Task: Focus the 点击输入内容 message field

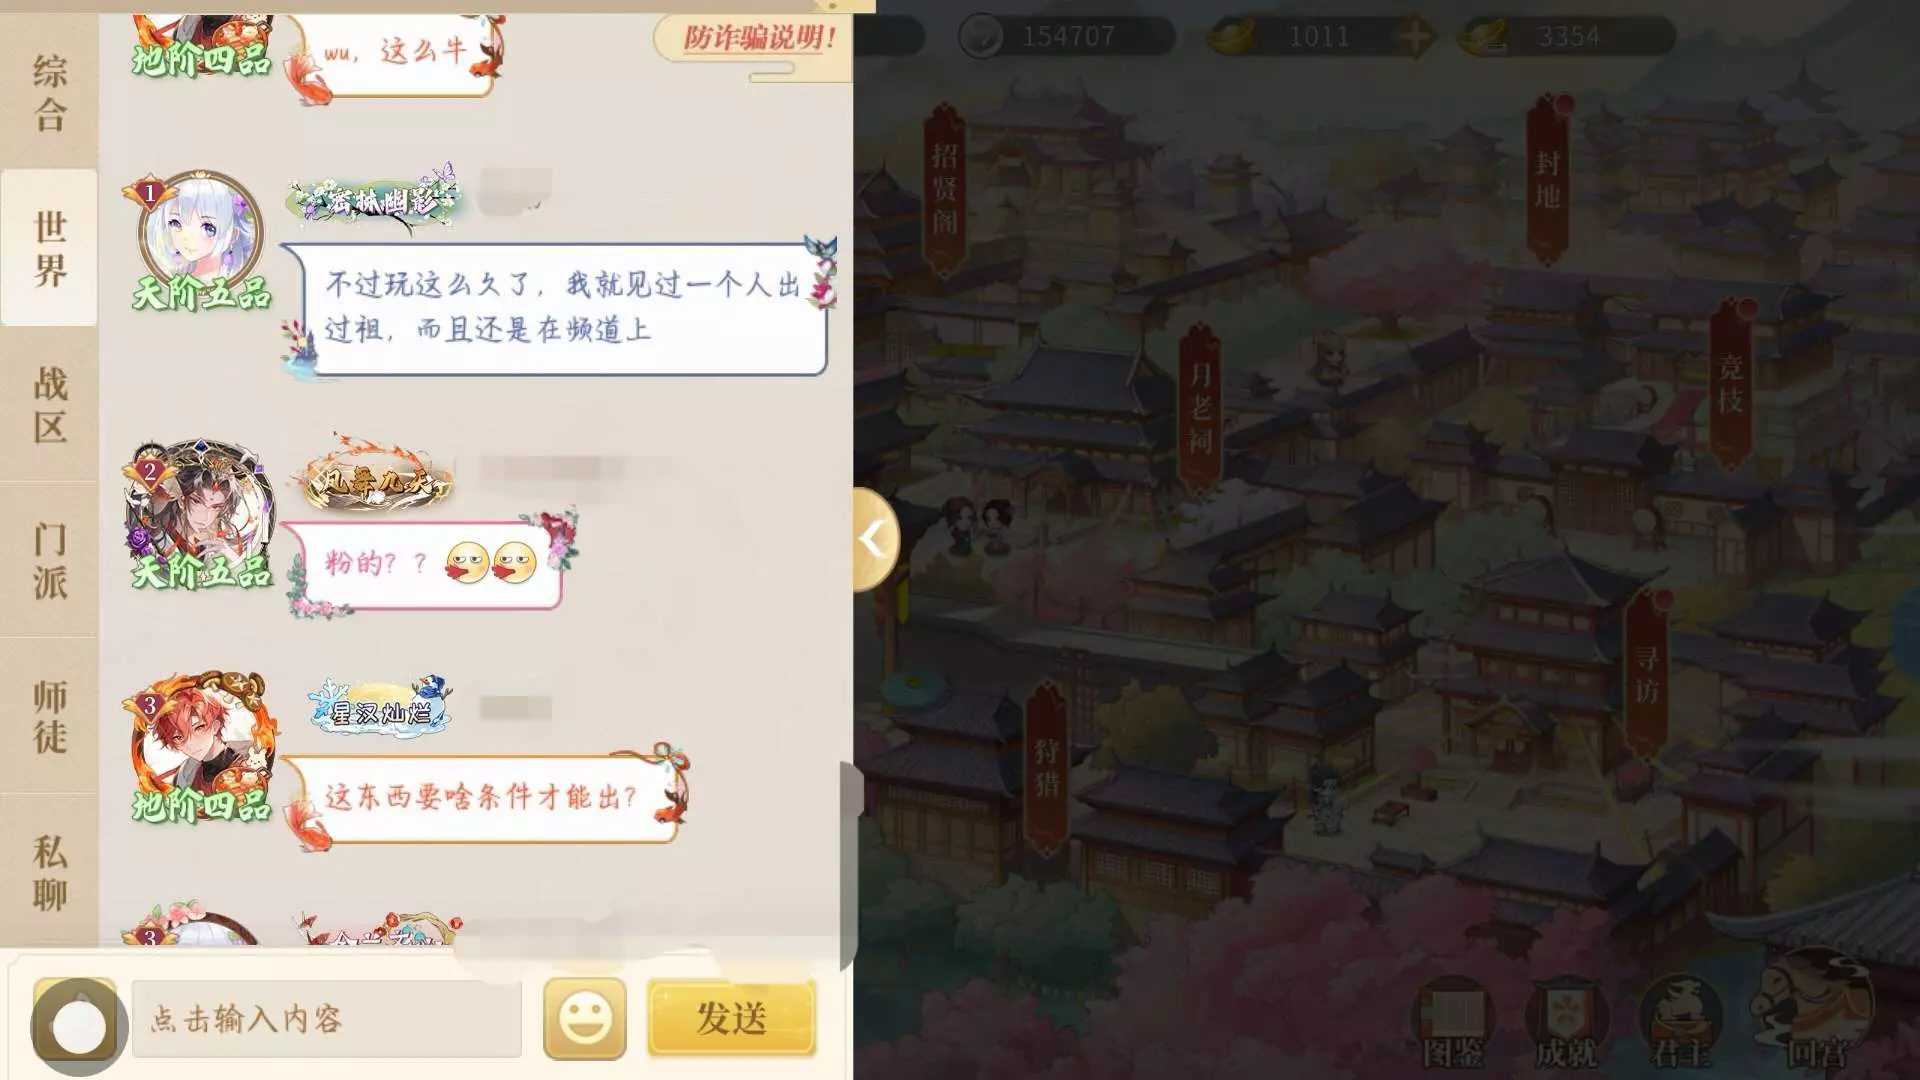Action: pos(327,1019)
